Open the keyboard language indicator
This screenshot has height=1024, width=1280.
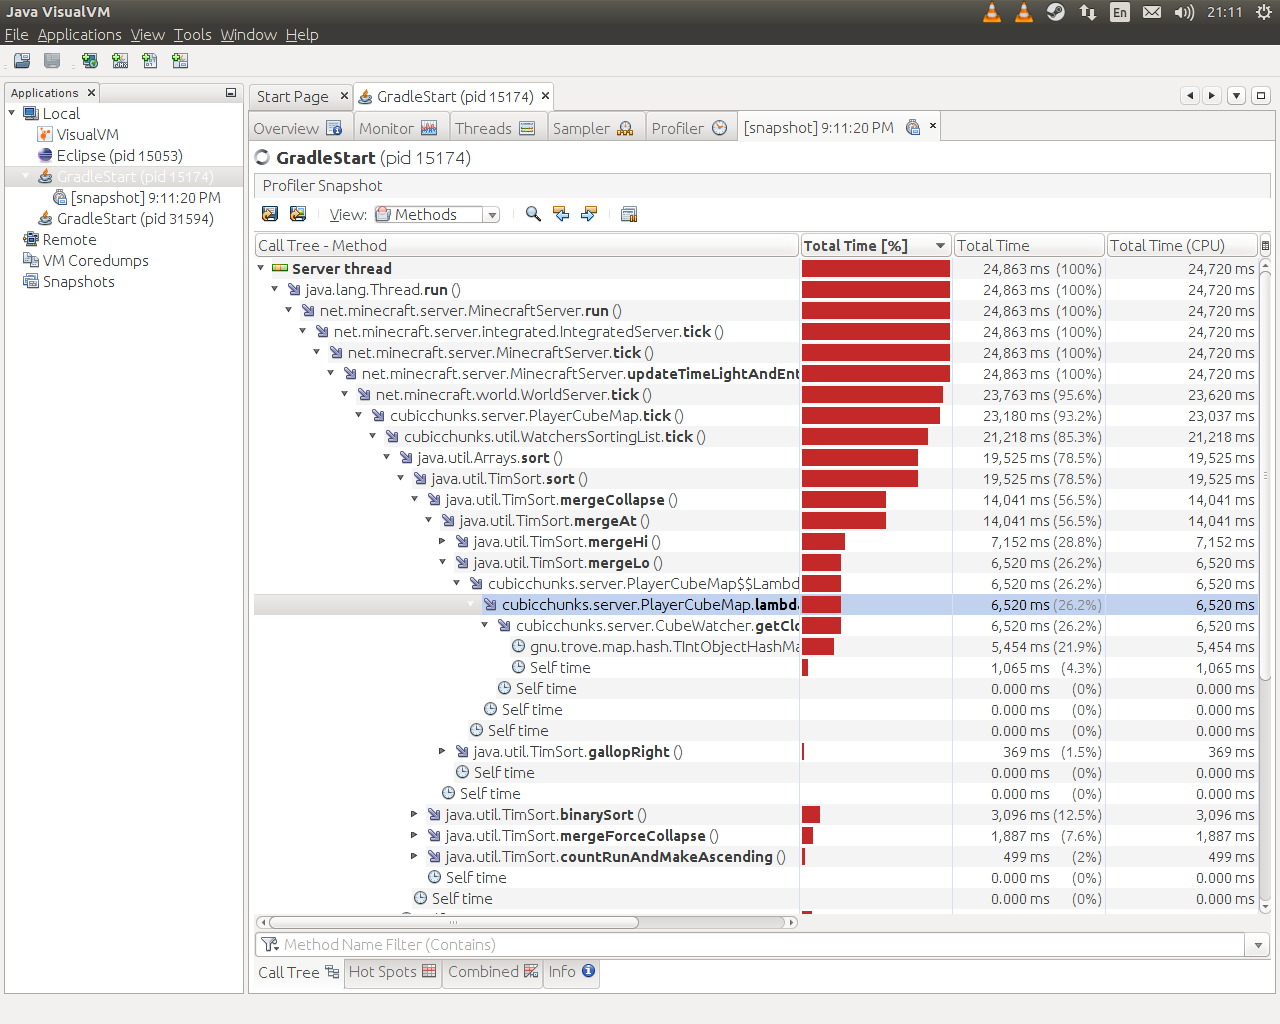point(1120,12)
